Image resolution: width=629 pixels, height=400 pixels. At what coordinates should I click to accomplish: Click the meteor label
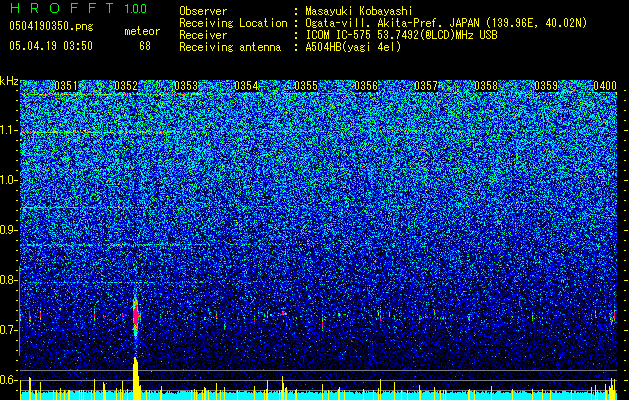142,31
